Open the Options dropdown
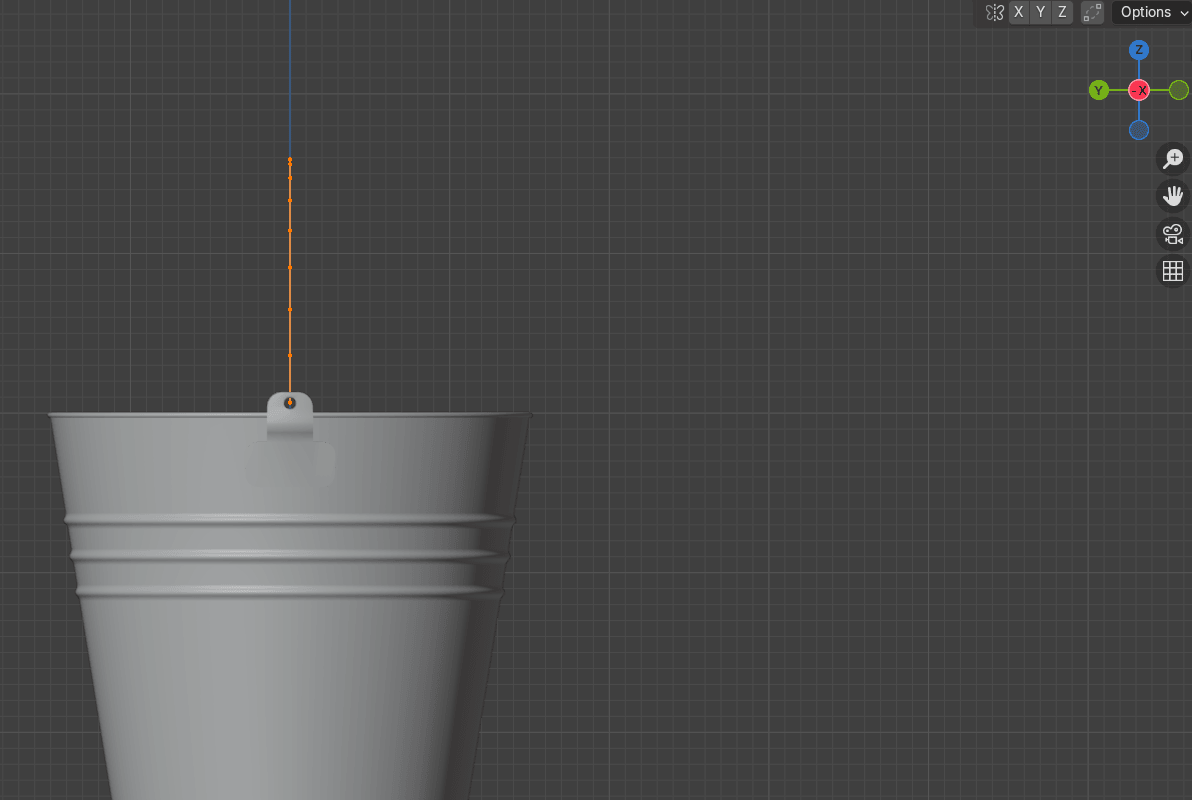 (1152, 13)
